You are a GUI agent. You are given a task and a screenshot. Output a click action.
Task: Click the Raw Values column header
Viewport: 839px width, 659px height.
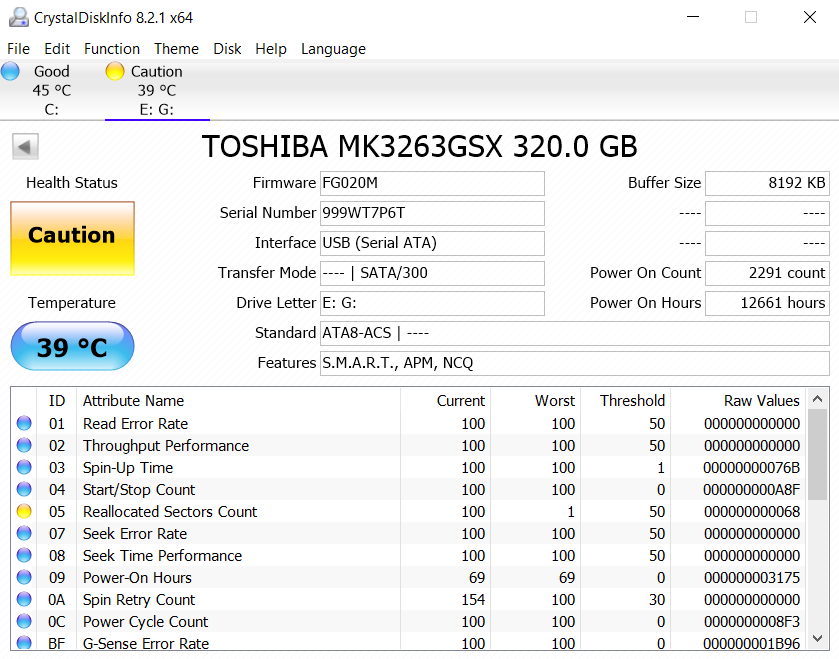point(738,401)
